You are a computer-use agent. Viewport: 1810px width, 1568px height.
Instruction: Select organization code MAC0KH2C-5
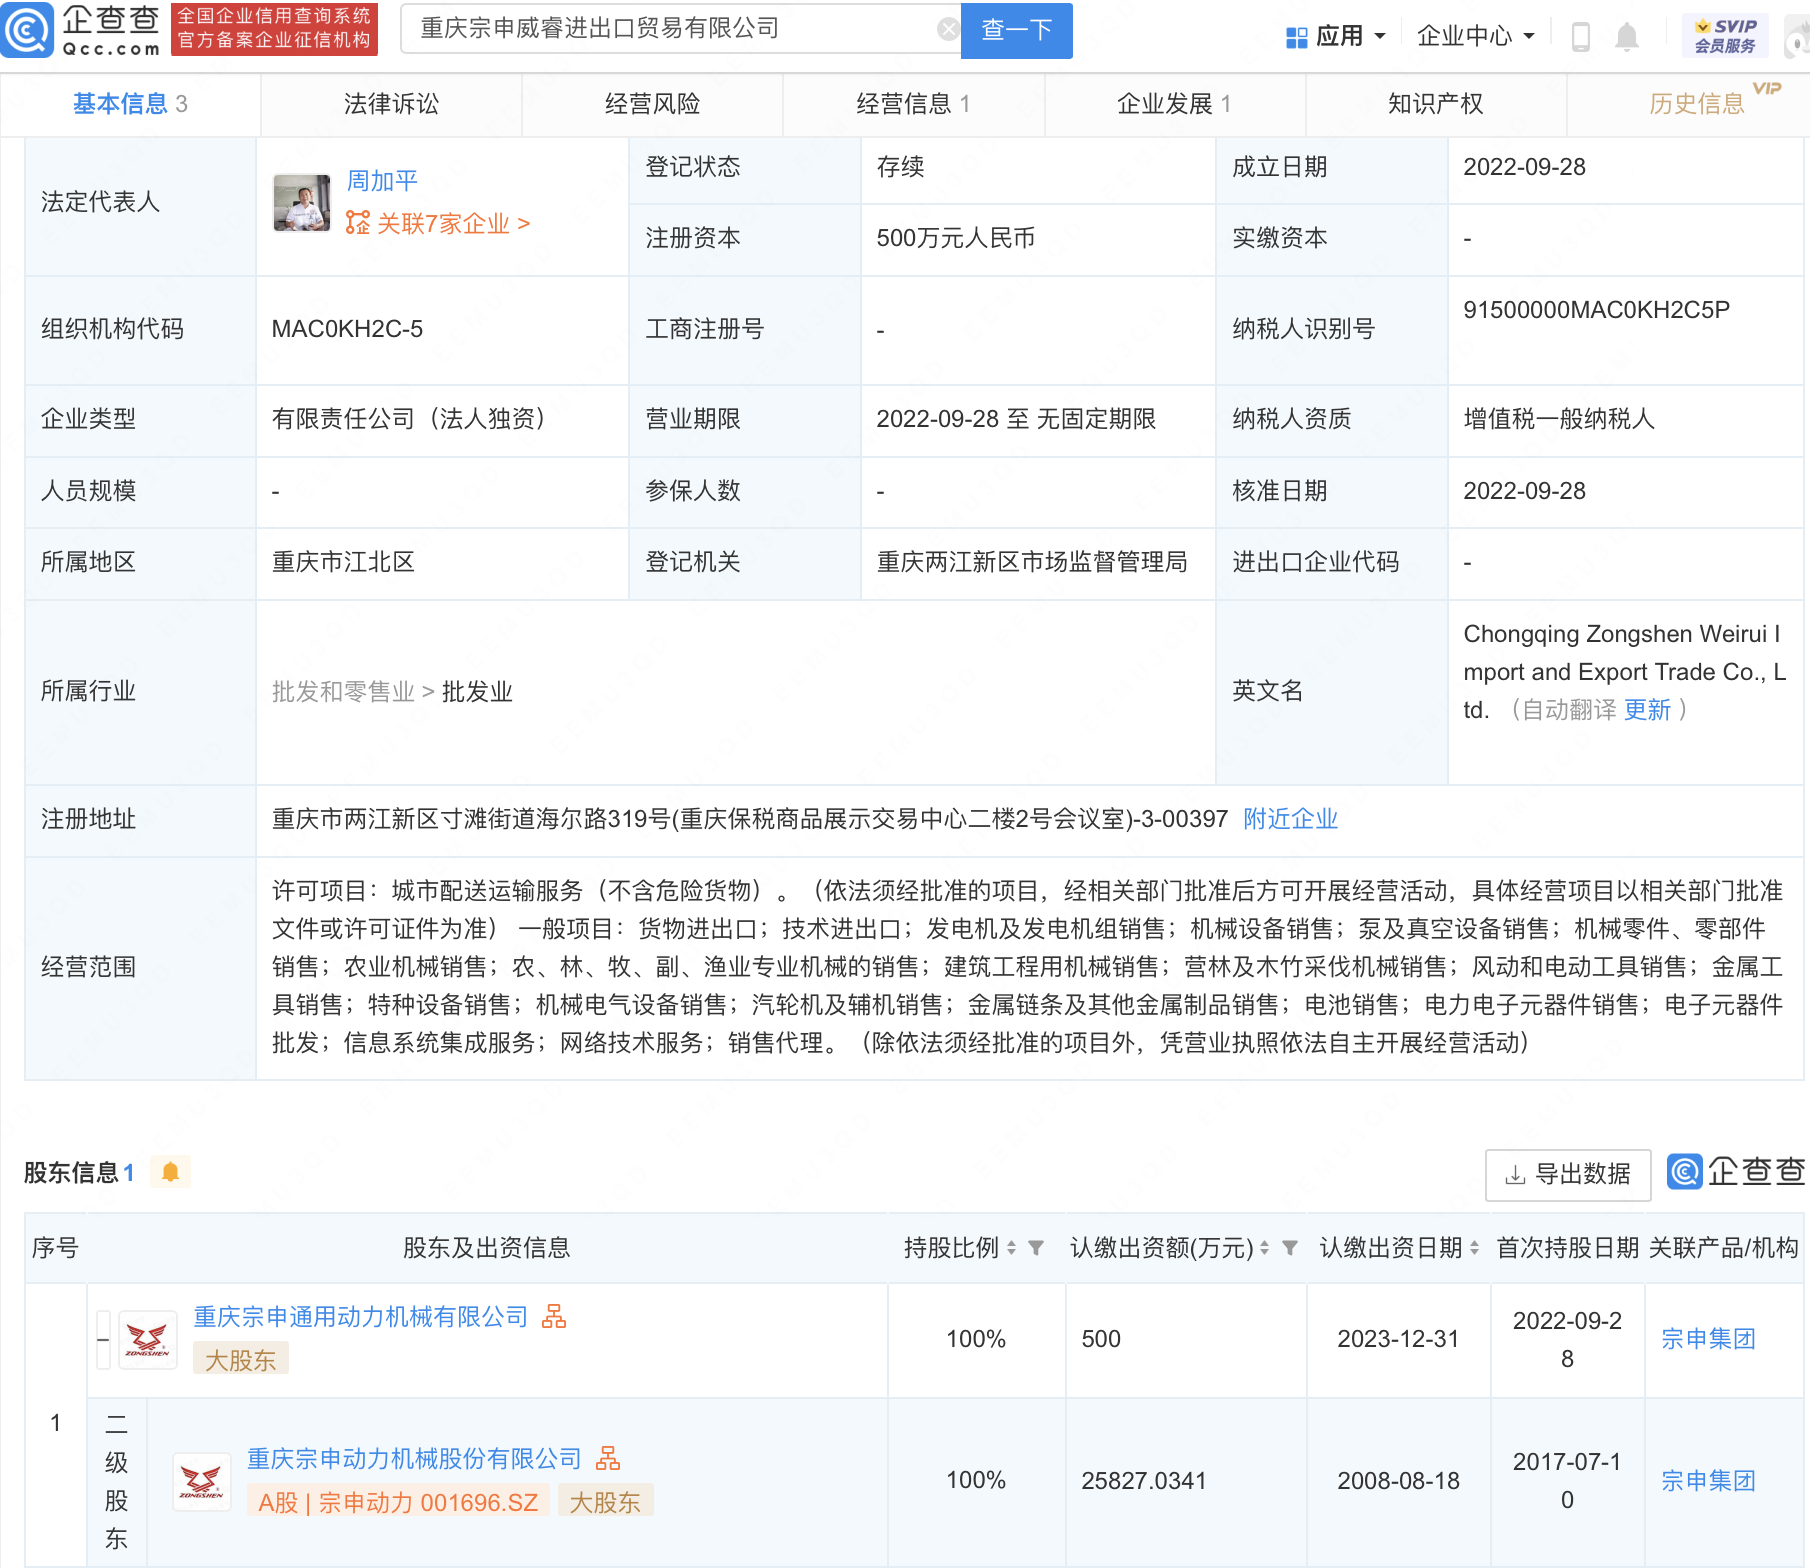click(x=347, y=329)
